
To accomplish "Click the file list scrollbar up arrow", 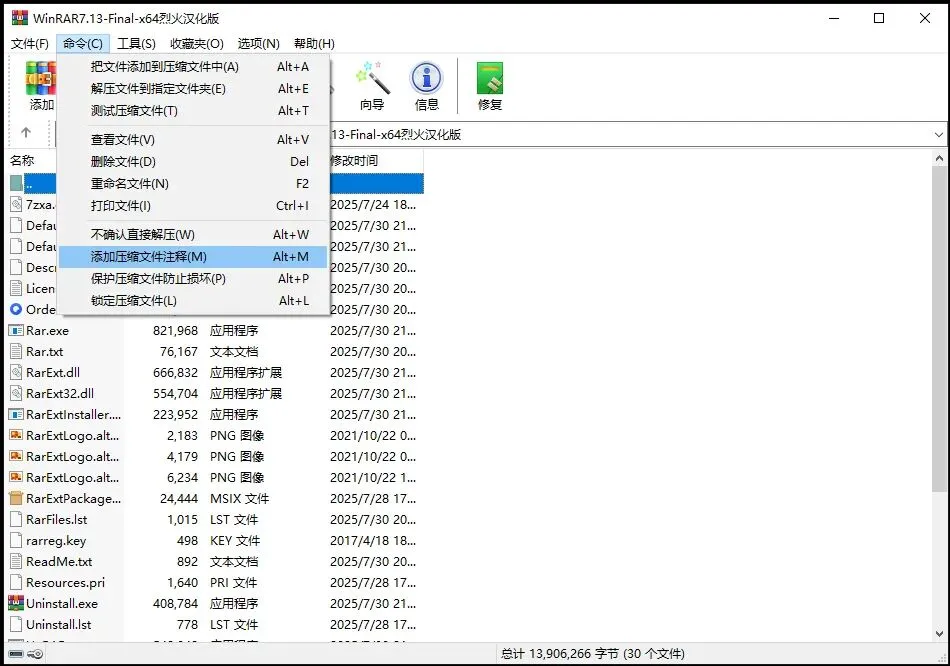I will (939, 159).
